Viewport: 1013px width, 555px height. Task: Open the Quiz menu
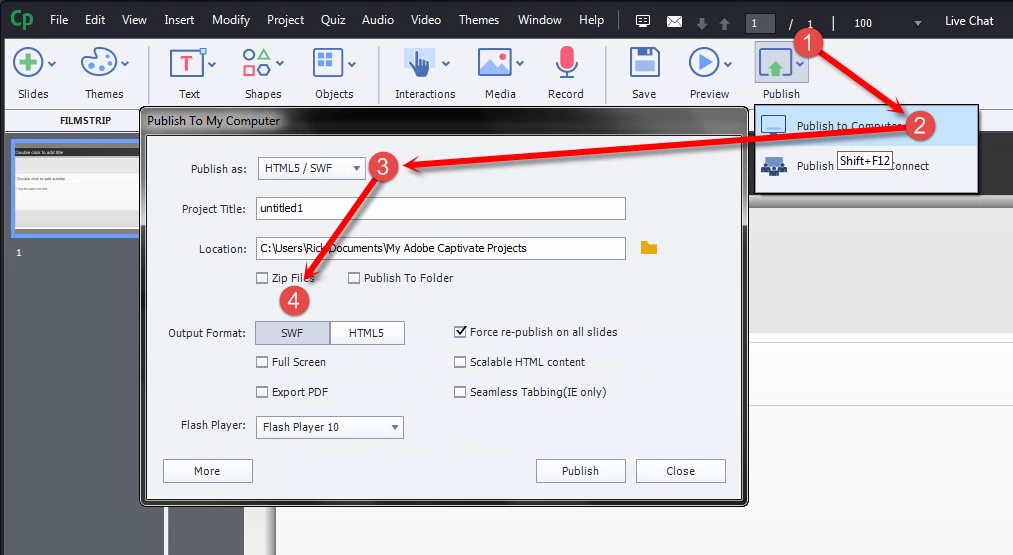click(333, 20)
